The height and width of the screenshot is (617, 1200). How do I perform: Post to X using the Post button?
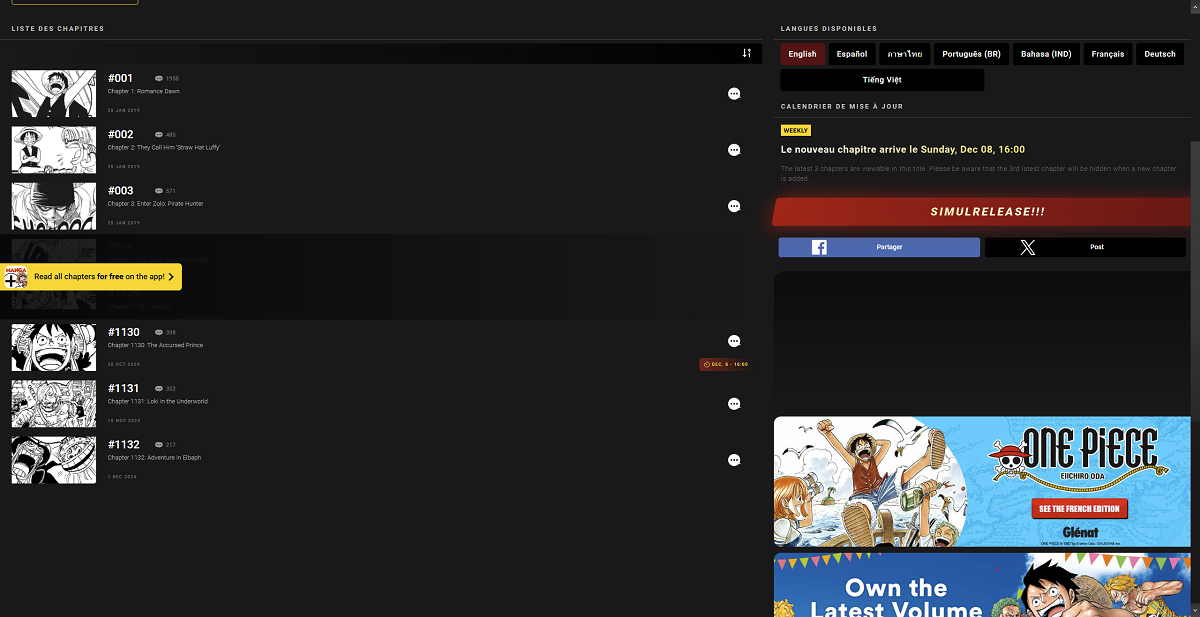[1085, 247]
